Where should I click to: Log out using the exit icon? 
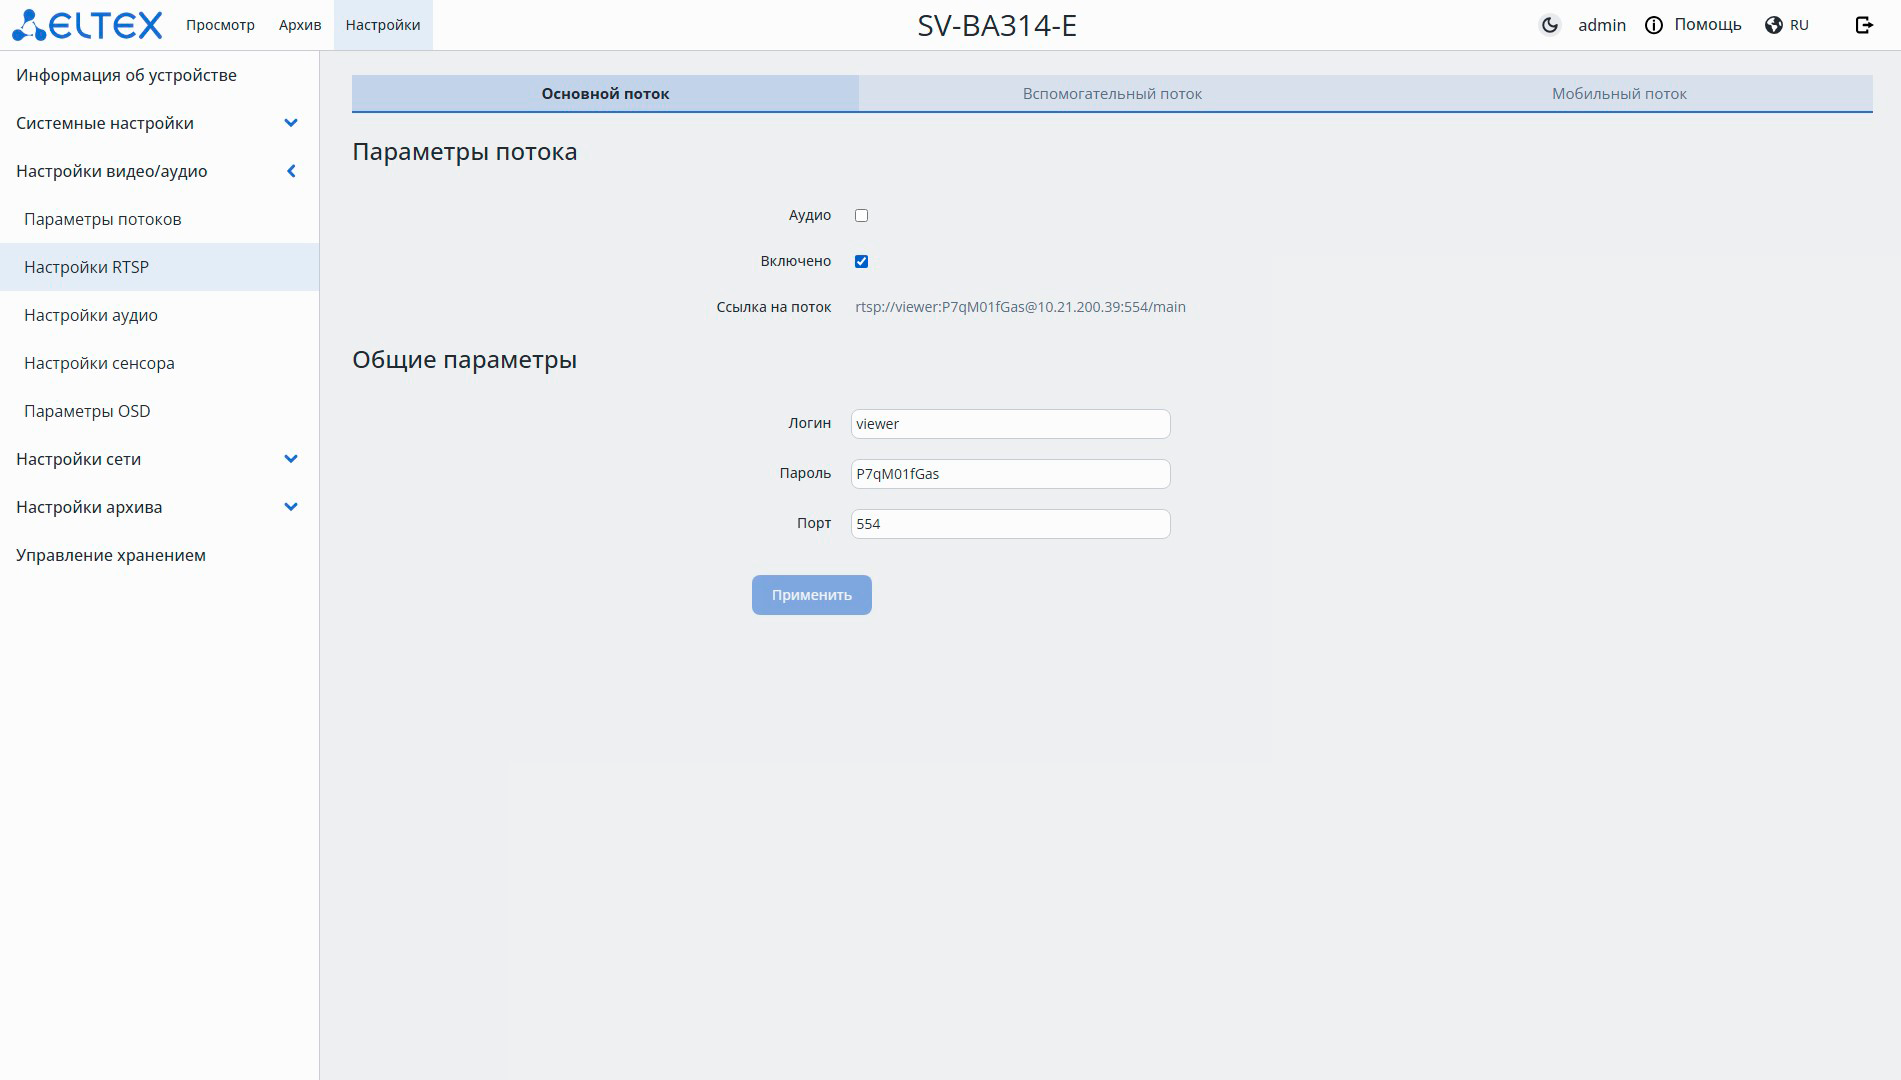click(x=1864, y=25)
